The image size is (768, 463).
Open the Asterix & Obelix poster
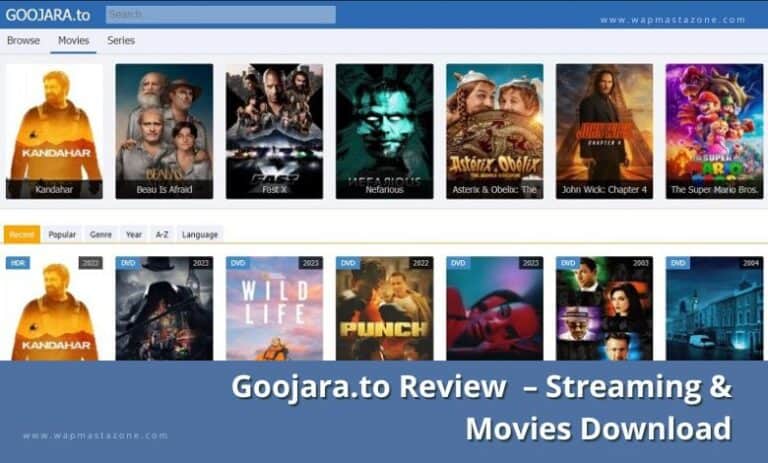point(495,131)
